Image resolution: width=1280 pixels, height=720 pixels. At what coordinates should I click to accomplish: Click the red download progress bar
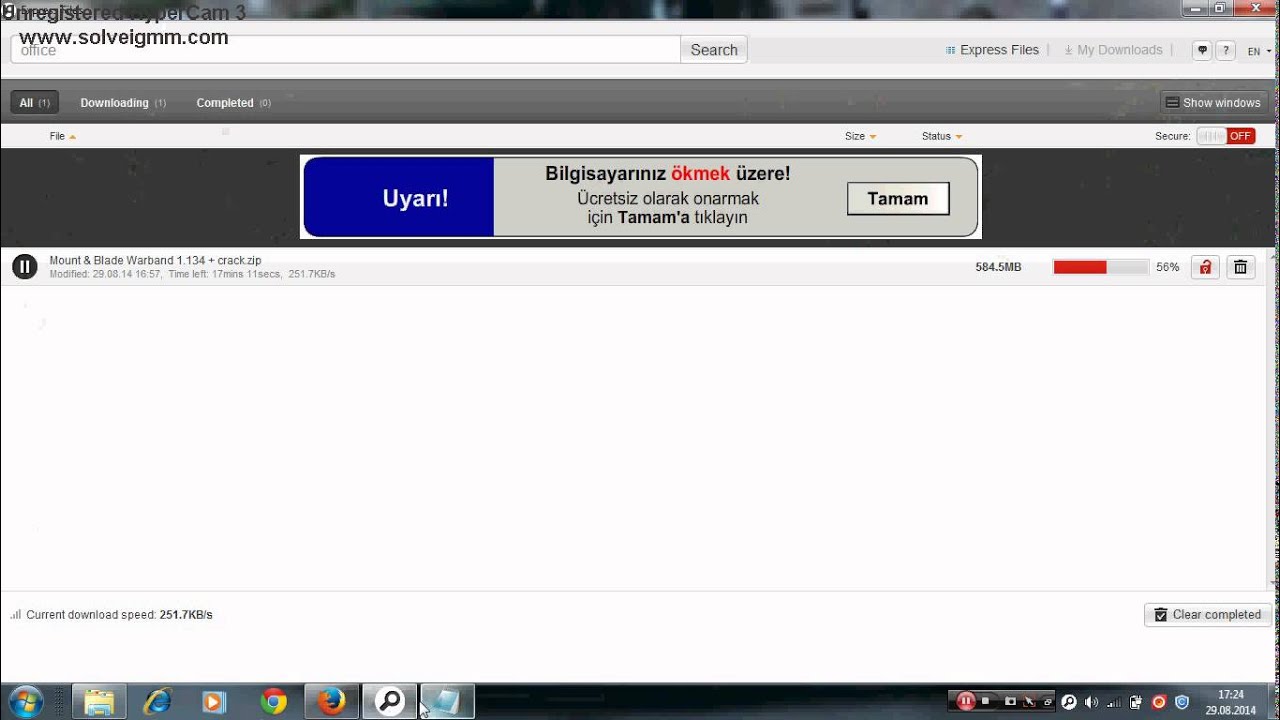point(1100,267)
